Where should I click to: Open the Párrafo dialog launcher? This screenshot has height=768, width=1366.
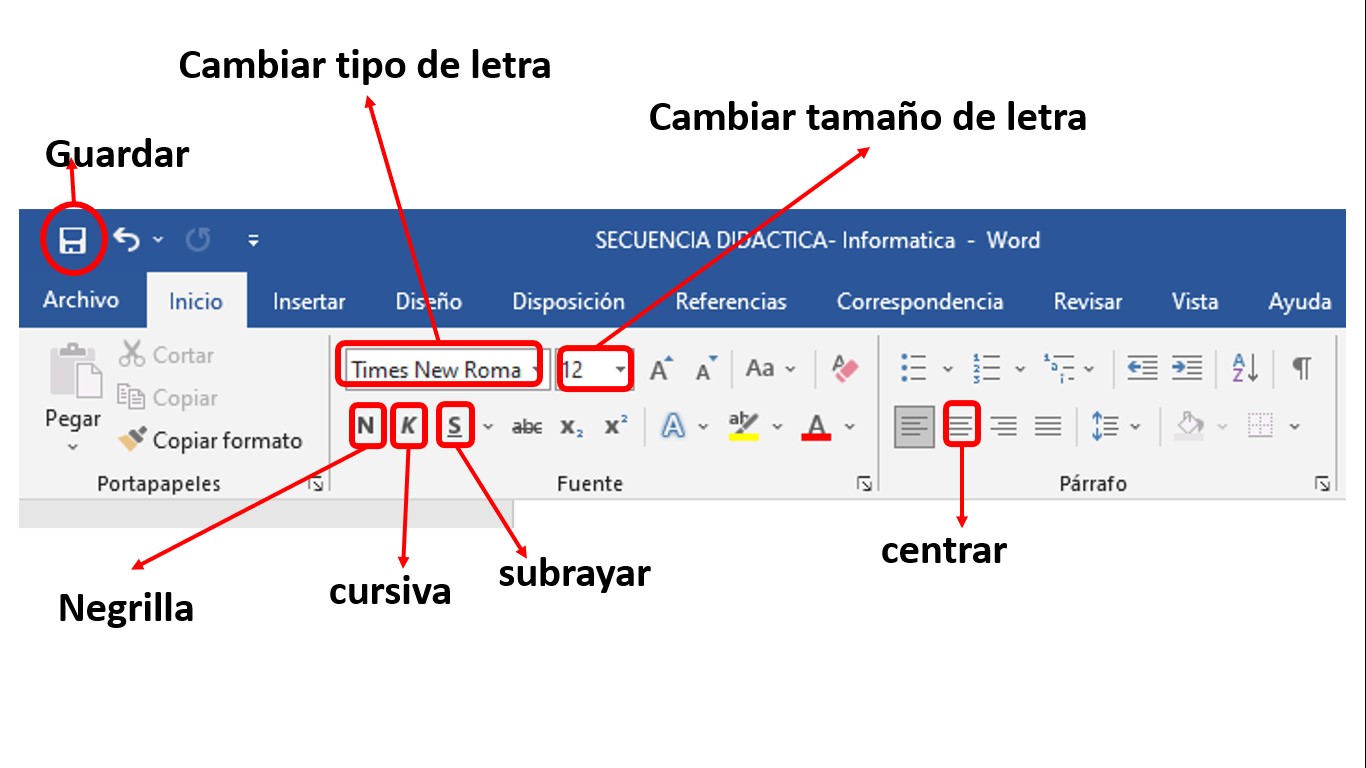click(x=1323, y=485)
